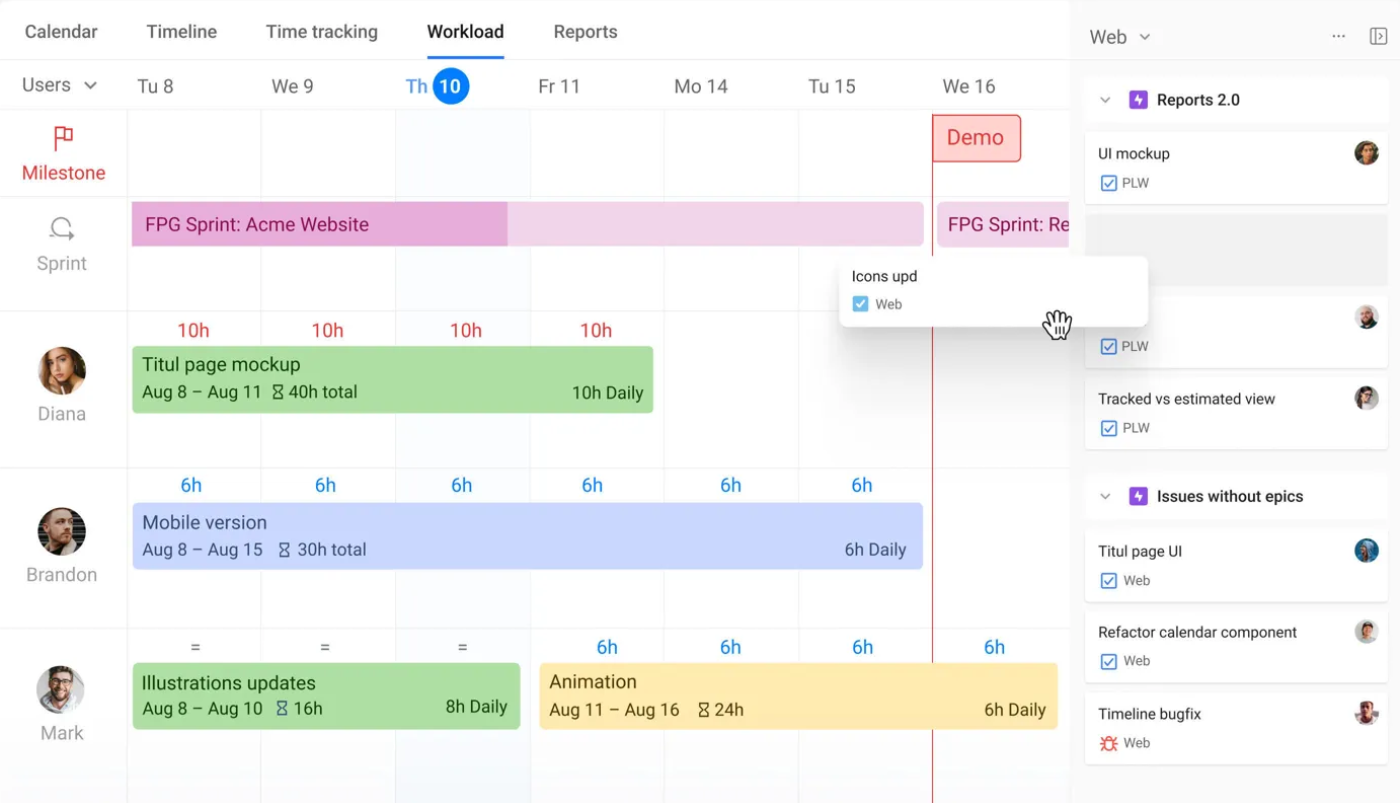Switch to the Time tracking tab
The height and width of the screenshot is (803, 1400).
(321, 32)
